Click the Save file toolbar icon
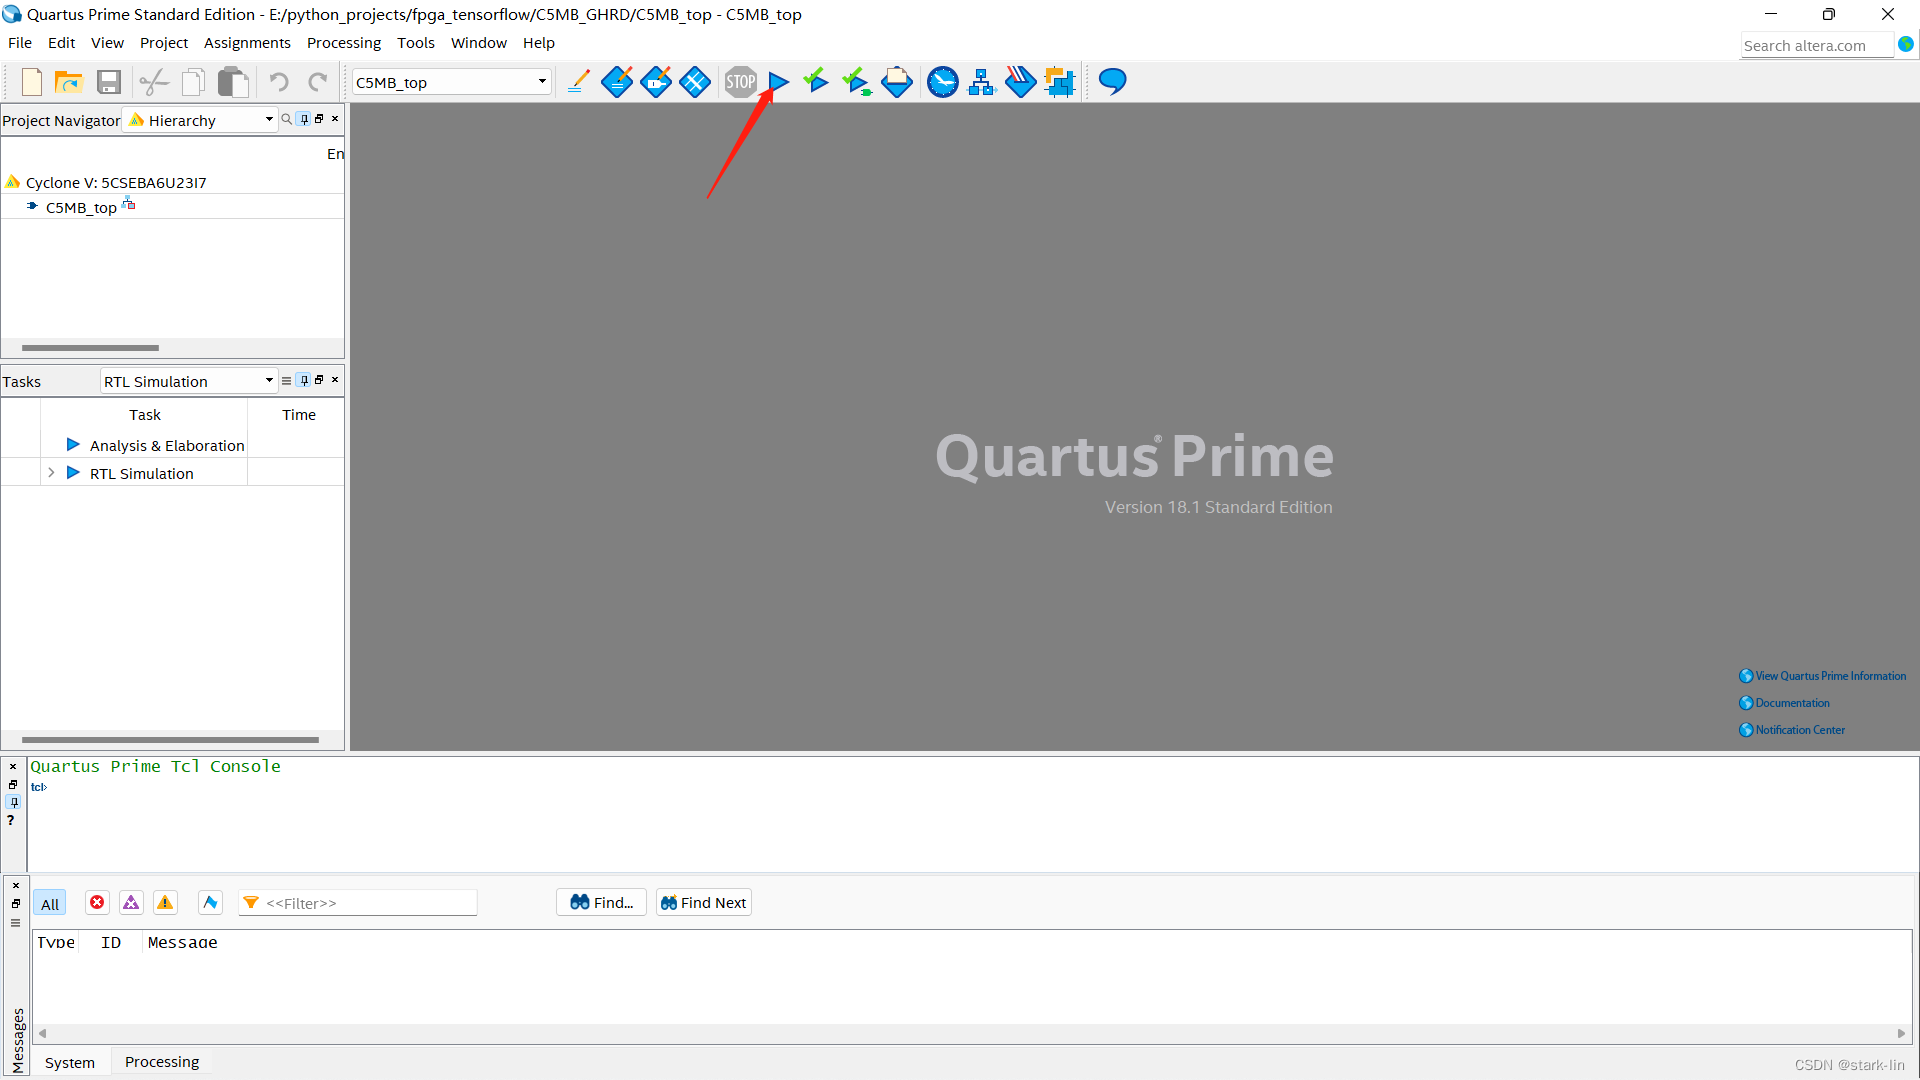The width and height of the screenshot is (1920, 1080). pos(109,82)
